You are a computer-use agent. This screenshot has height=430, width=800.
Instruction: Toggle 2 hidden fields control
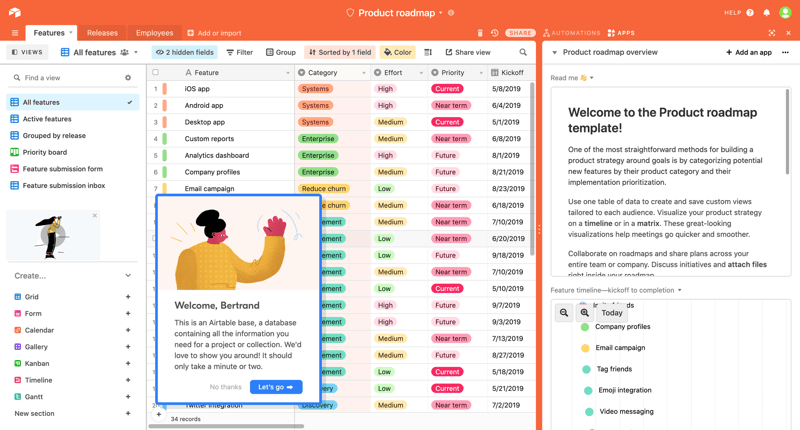coord(185,52)
